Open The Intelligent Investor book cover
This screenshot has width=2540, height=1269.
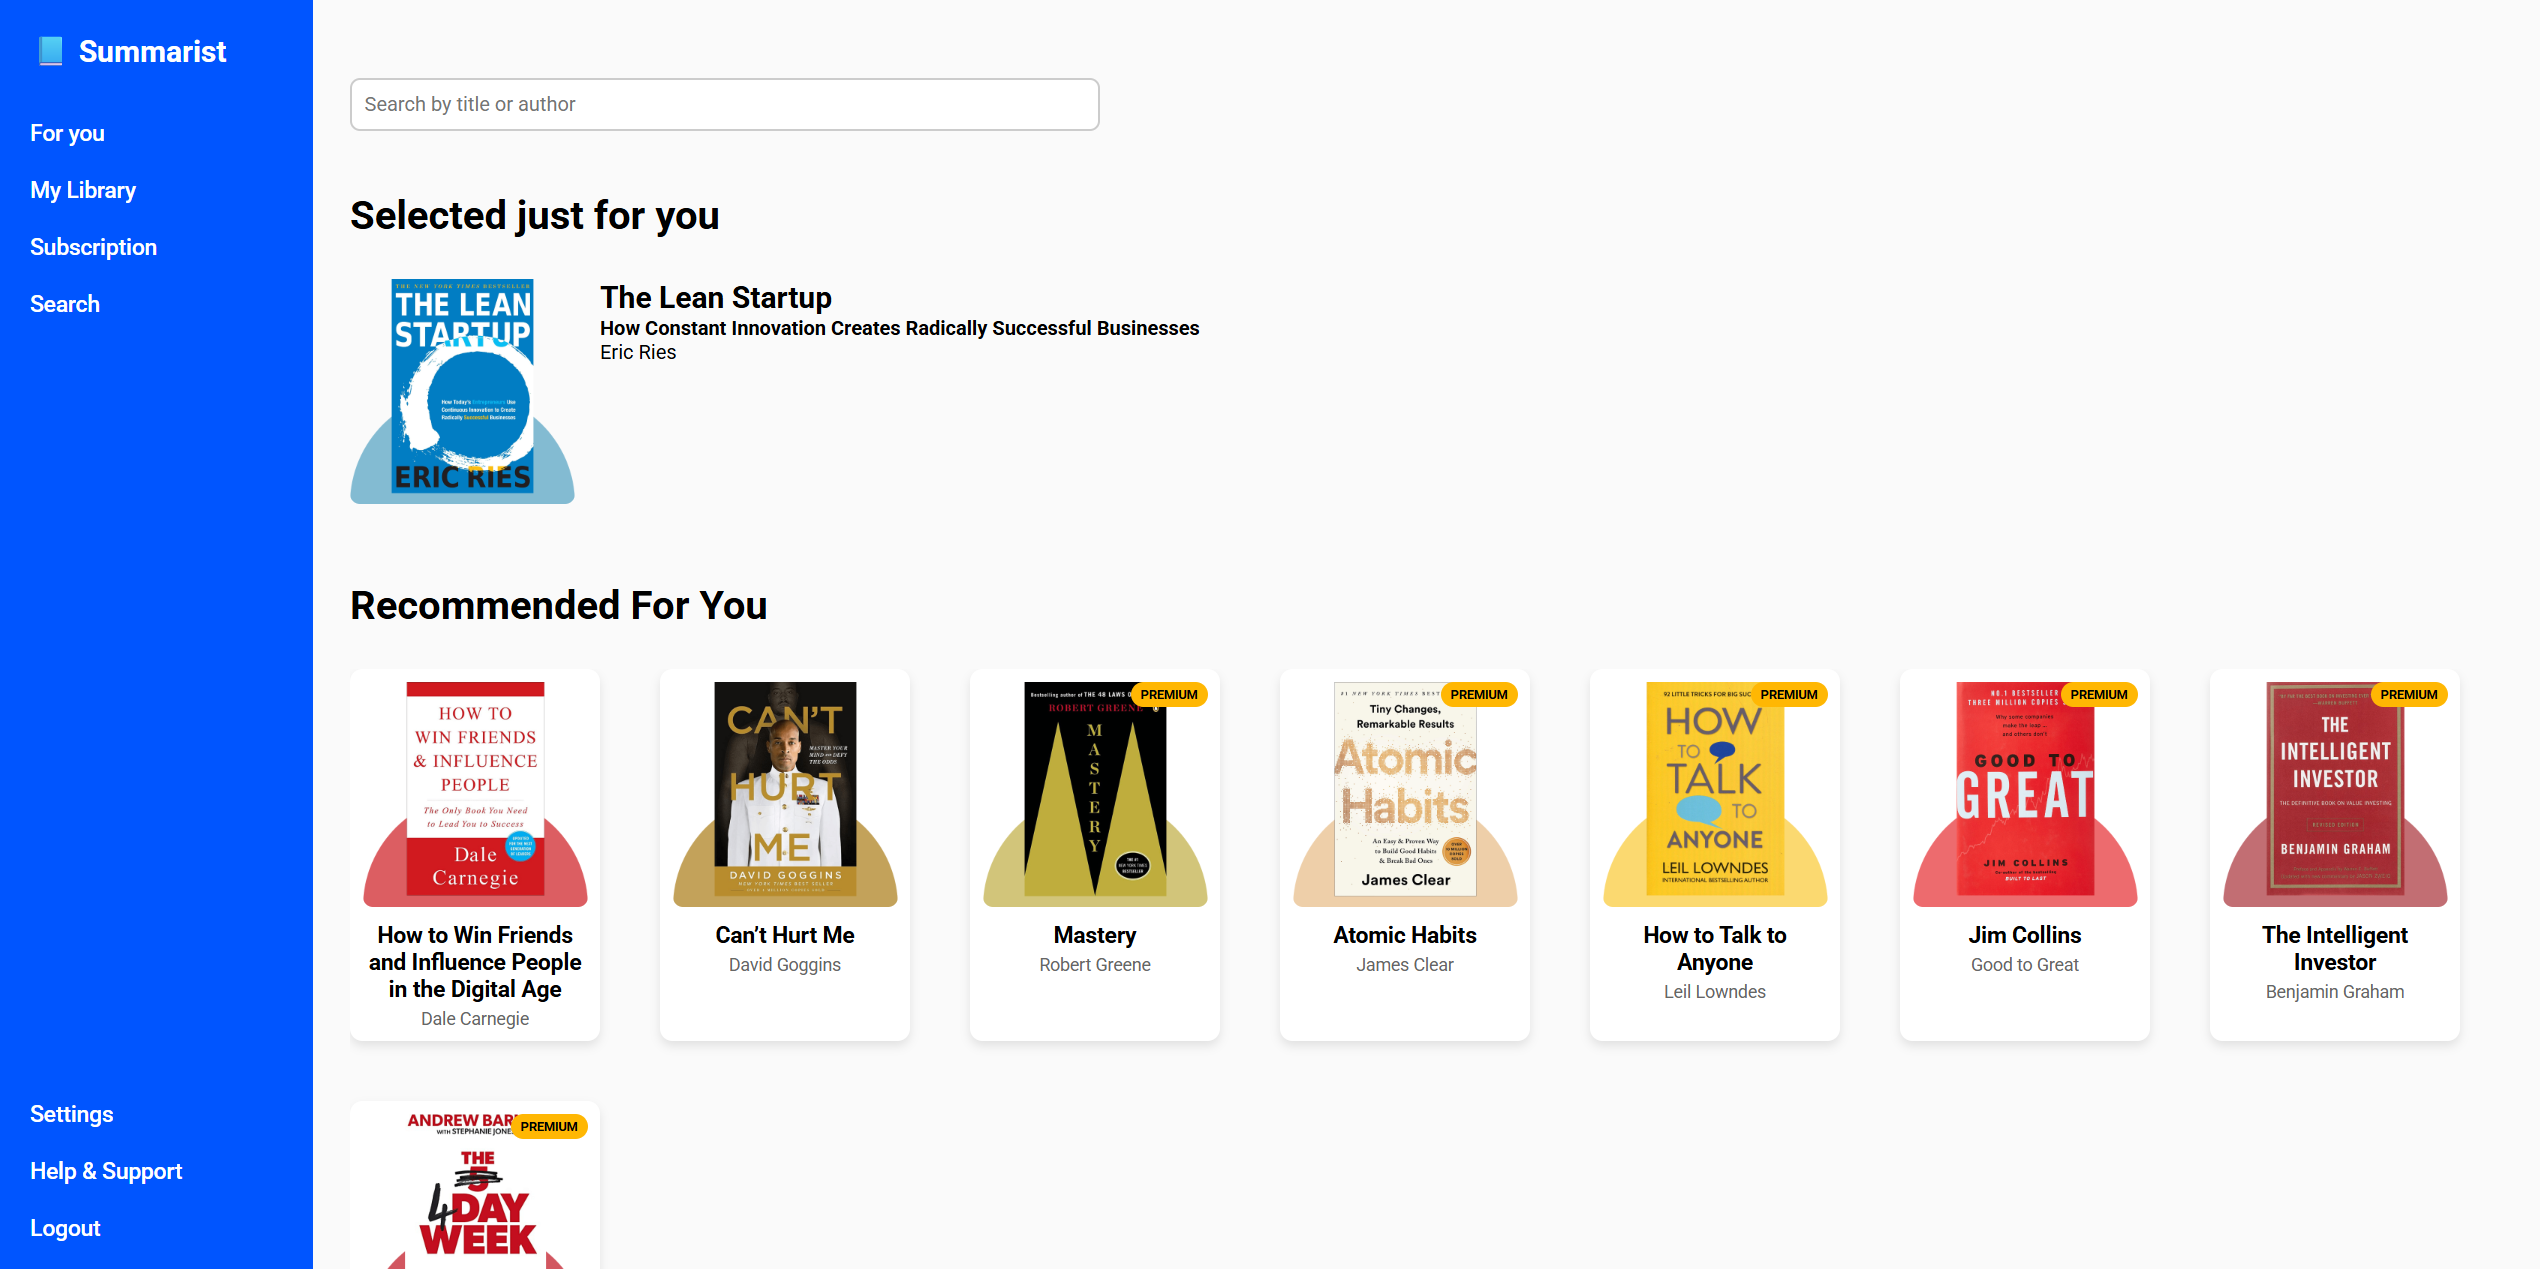(x=2335, y=789)
